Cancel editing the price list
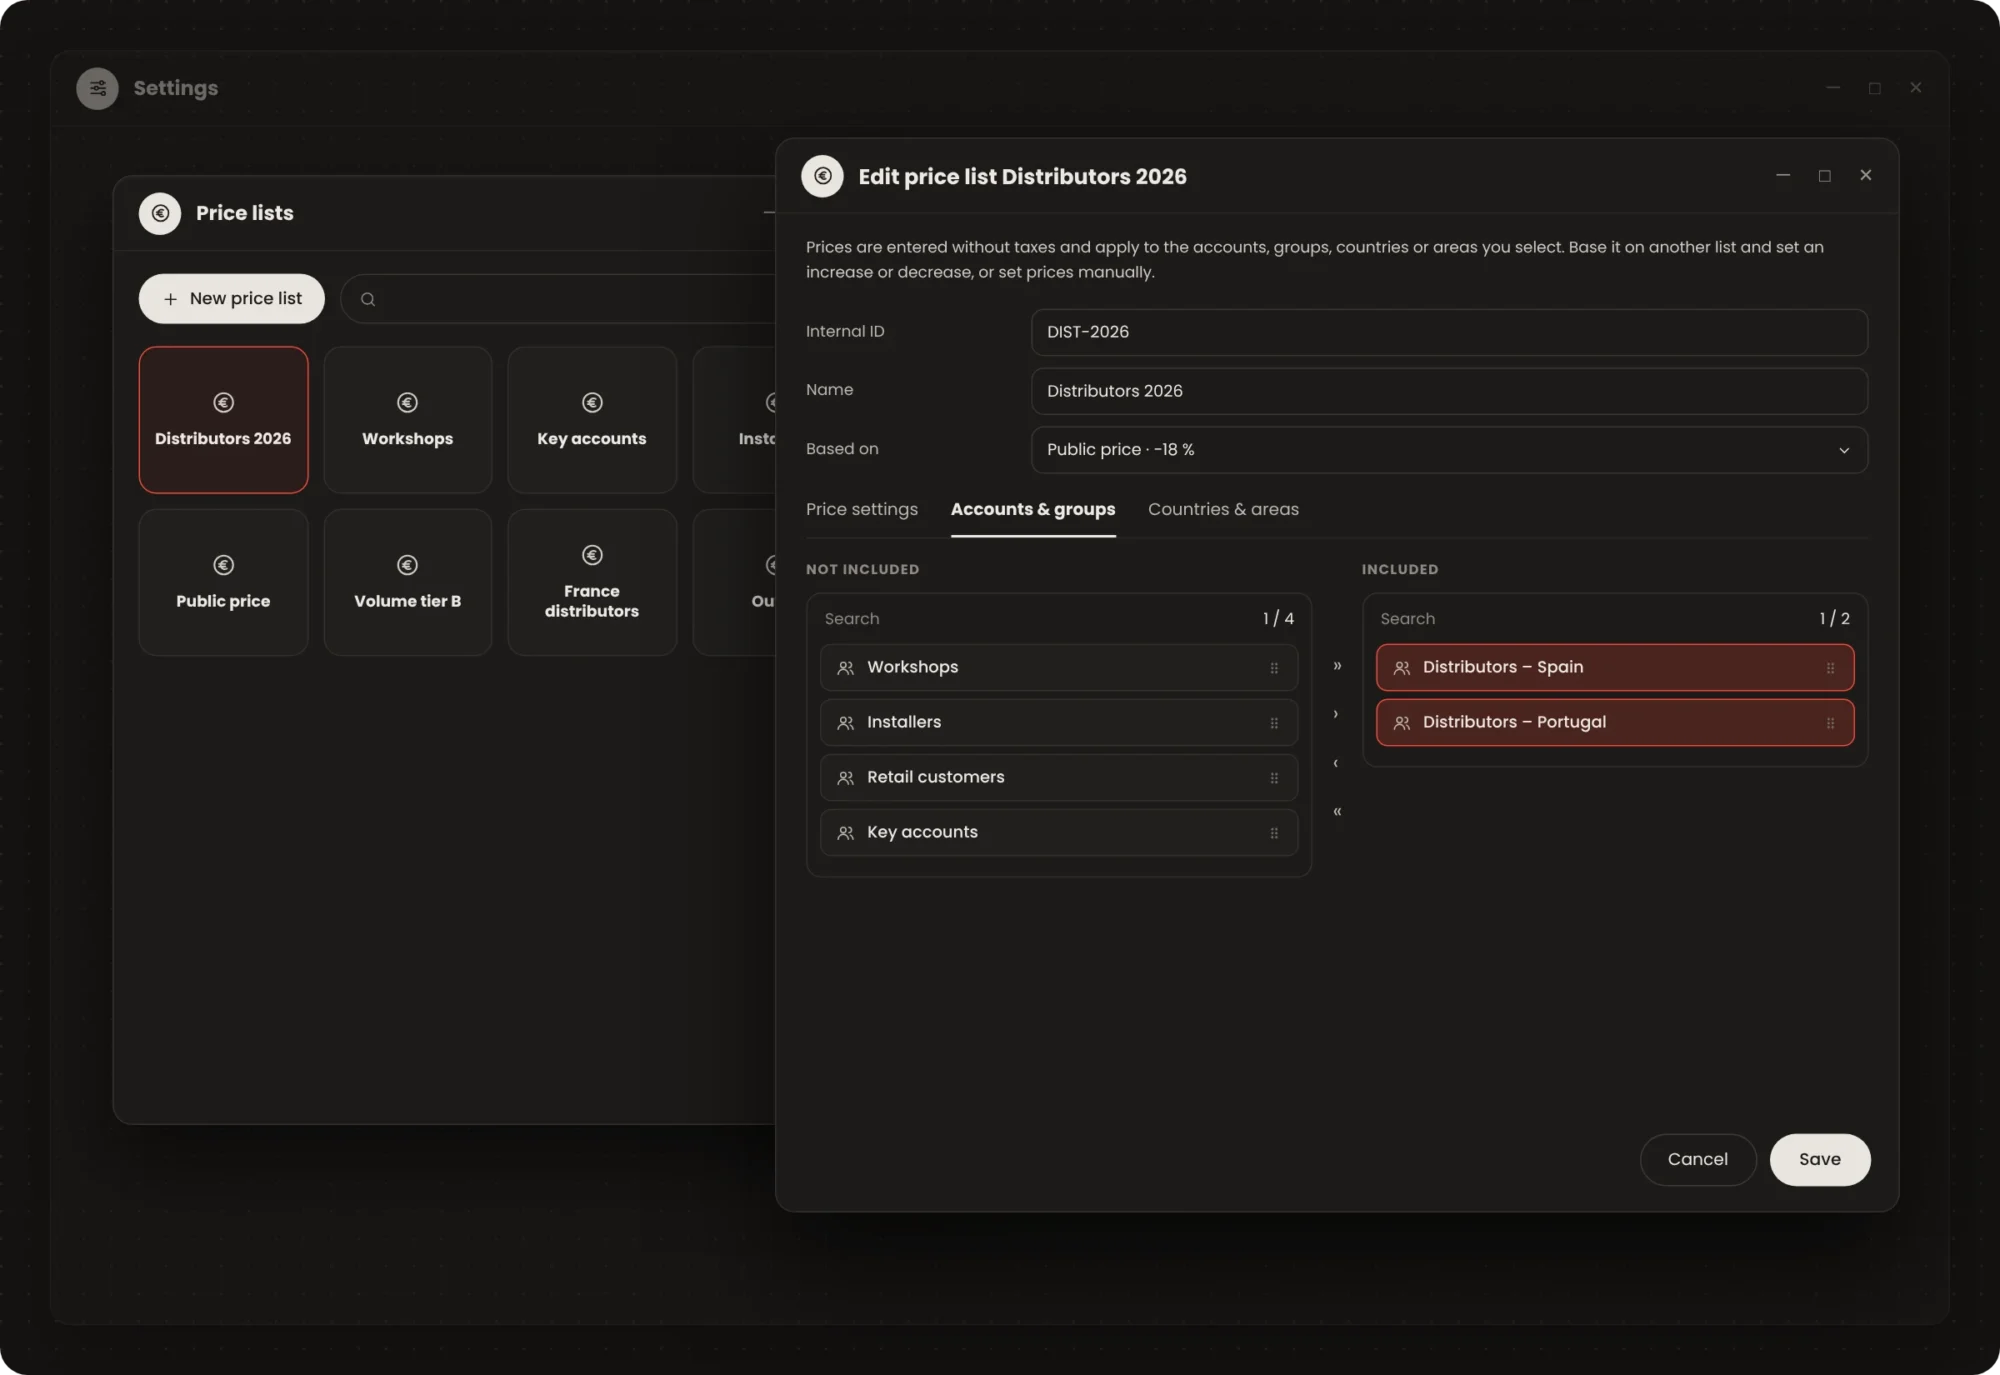2000x1375 pixels. pos(1698,1159)
